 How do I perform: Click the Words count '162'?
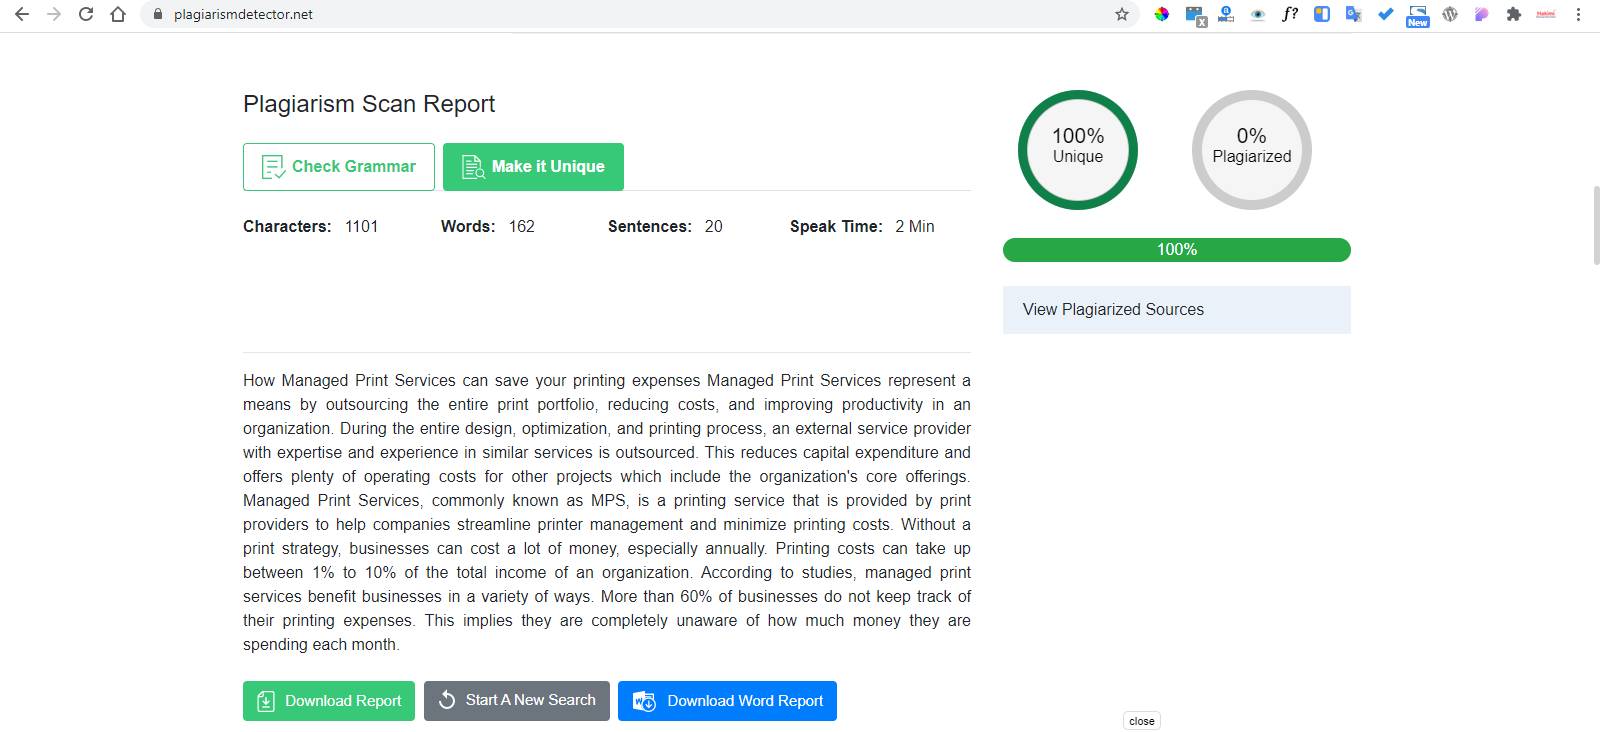[522, 227]
